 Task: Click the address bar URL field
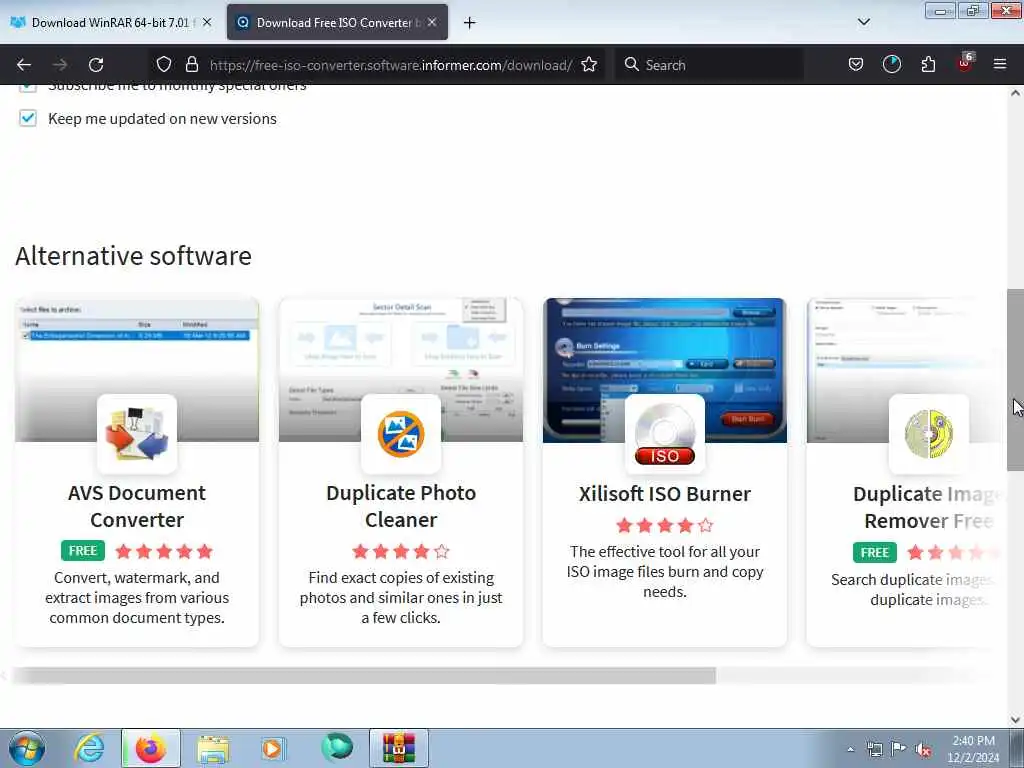(x=391, y=65)
